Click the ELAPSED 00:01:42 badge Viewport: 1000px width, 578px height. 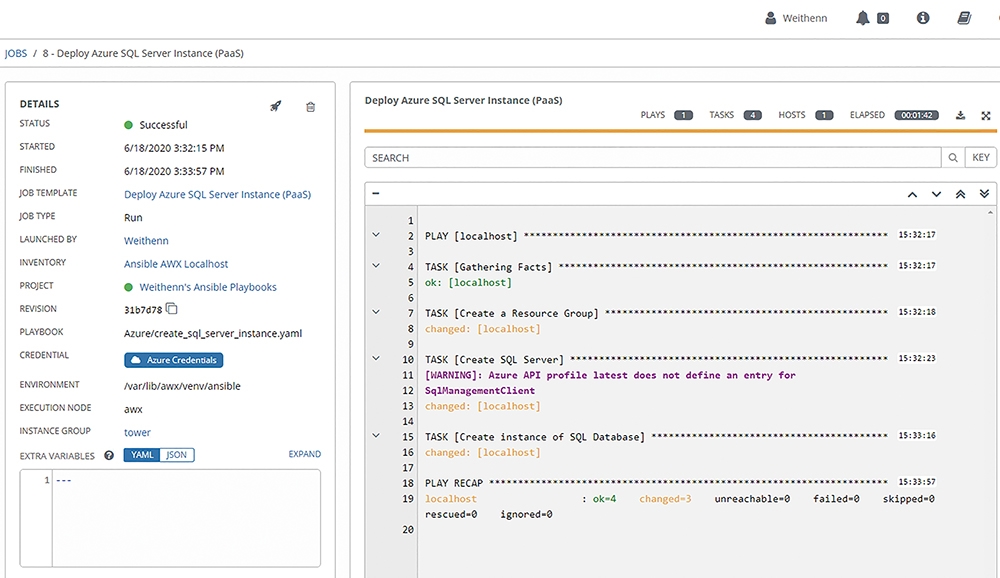[x=916, y=115]
